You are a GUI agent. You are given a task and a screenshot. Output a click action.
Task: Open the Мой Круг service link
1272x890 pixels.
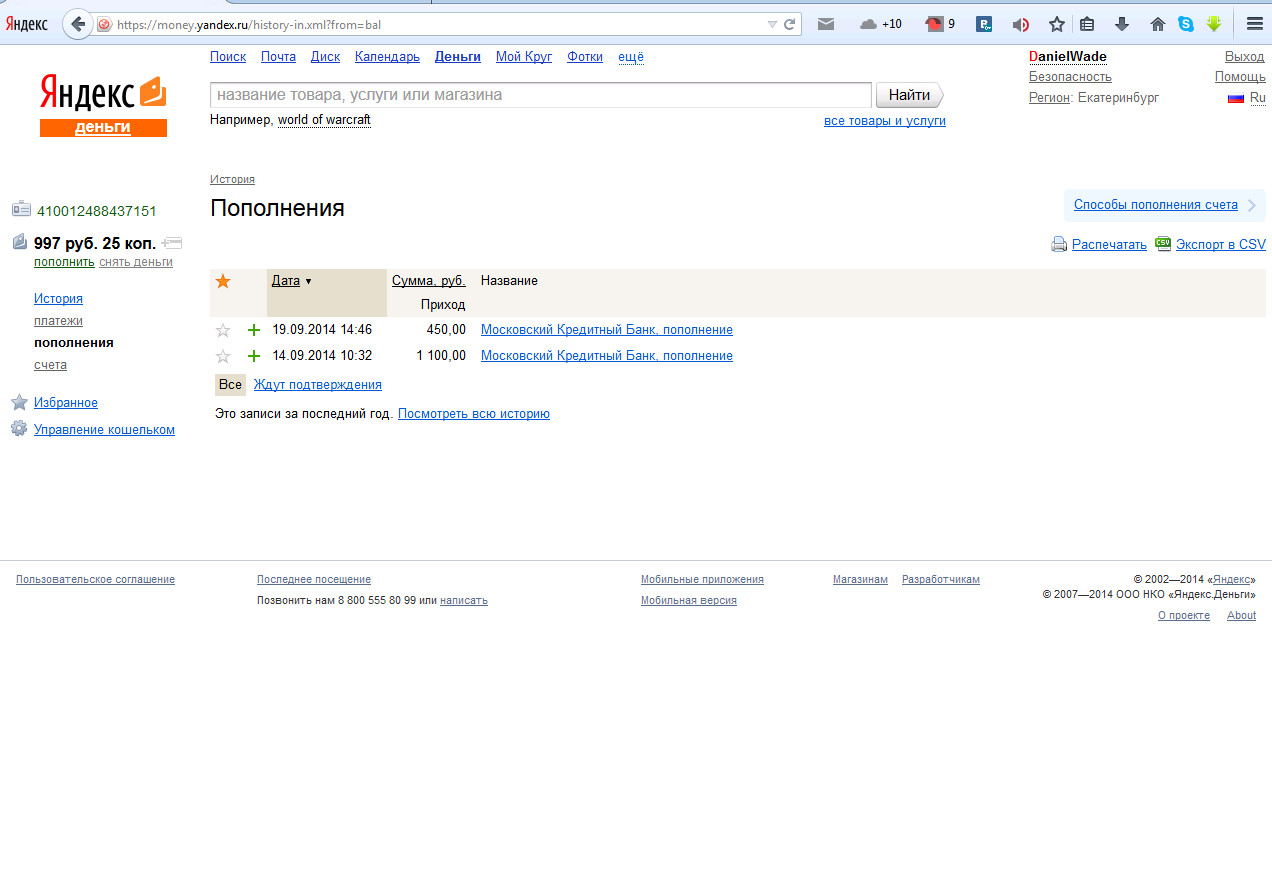(x=524, y=57)
